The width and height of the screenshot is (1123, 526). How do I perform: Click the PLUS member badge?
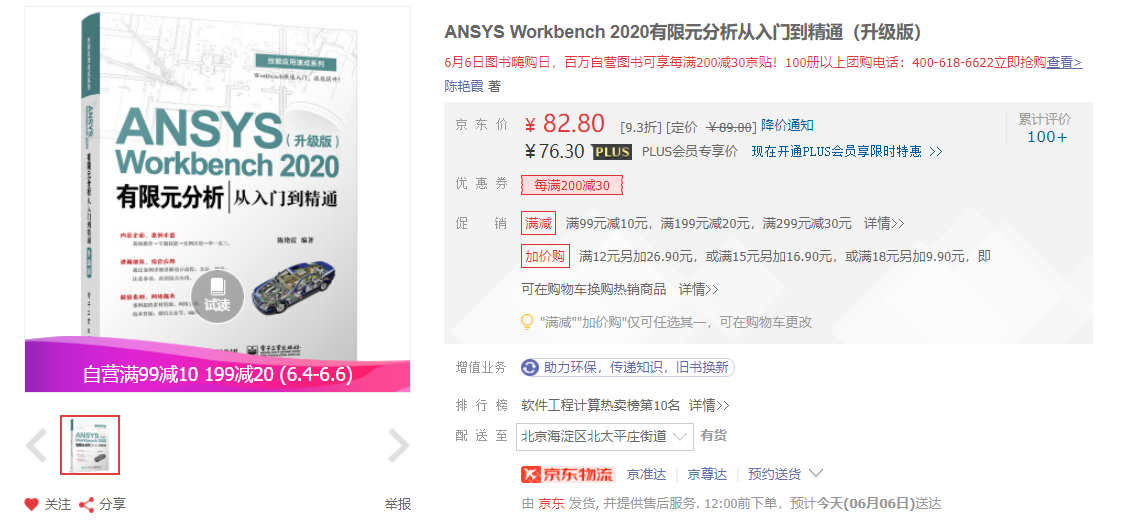tap(612, 152)
